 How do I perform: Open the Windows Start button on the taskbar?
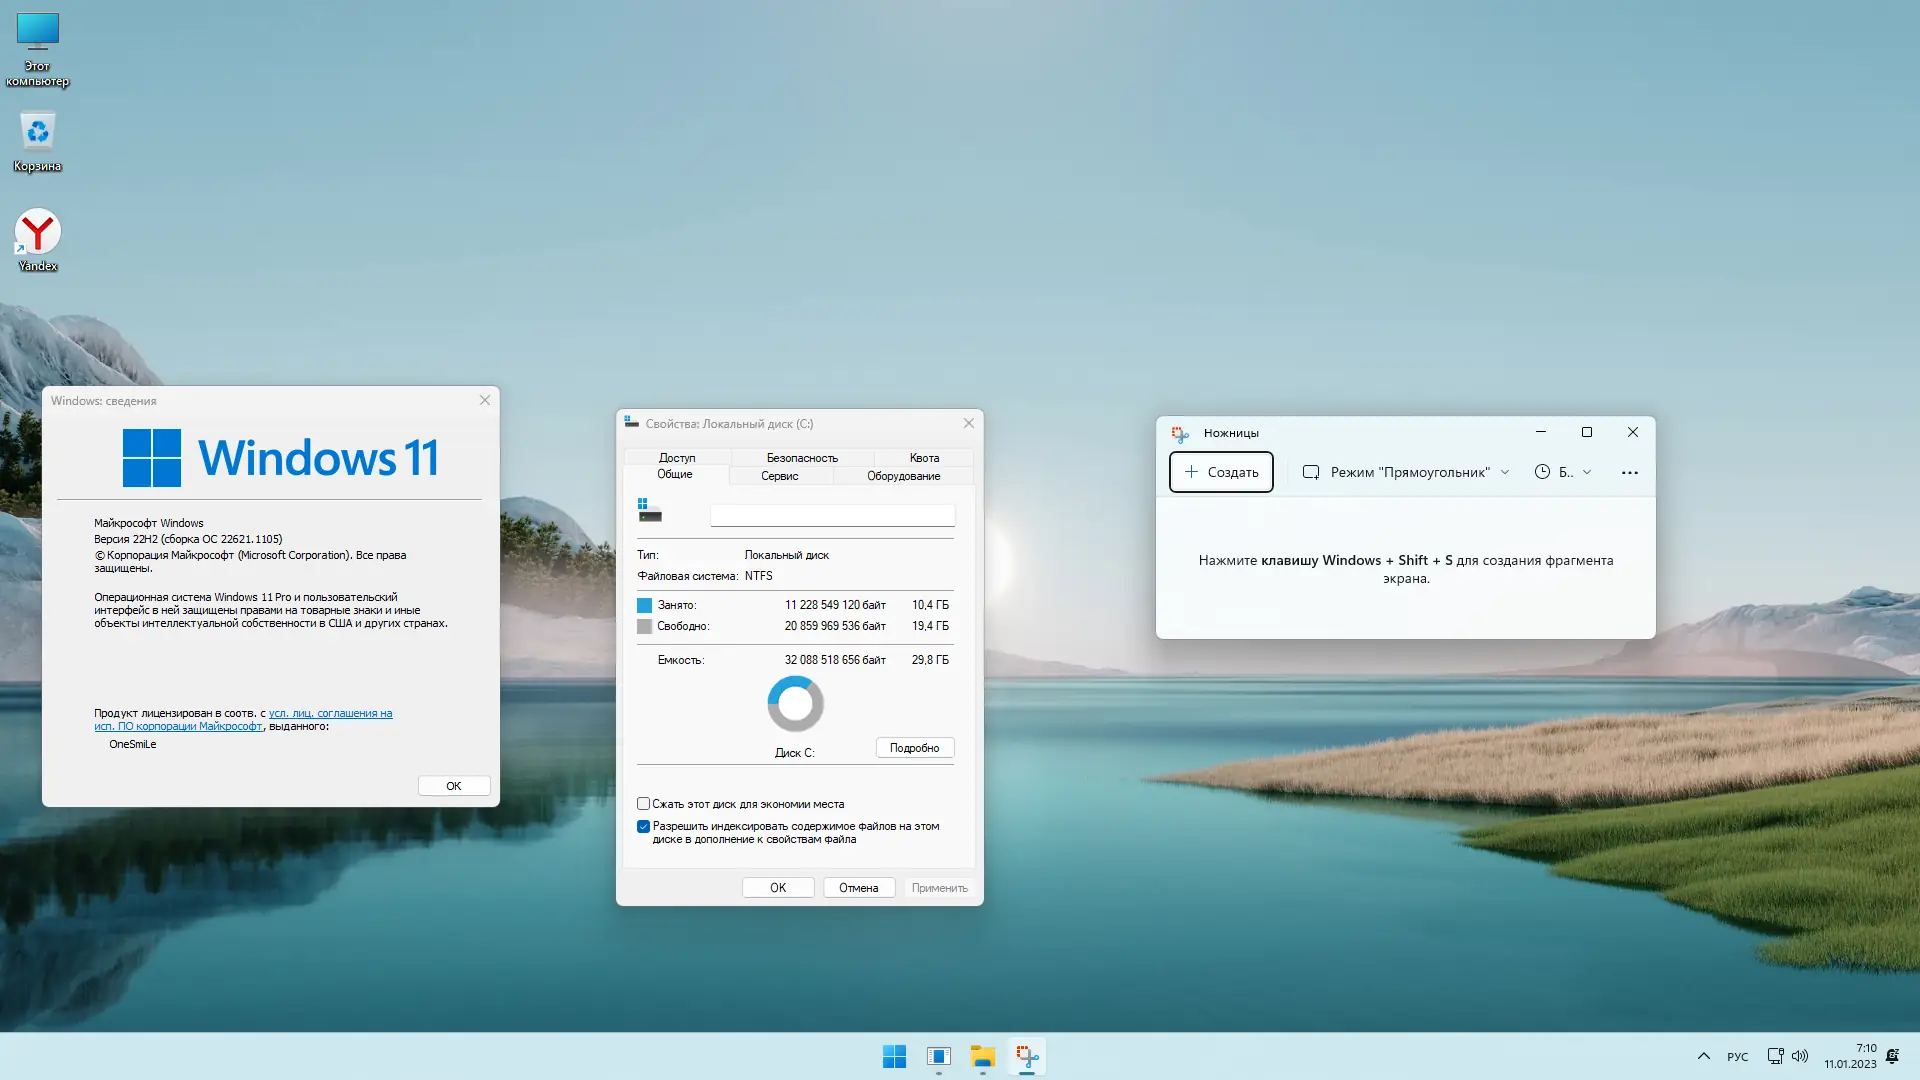point(894,1056)
